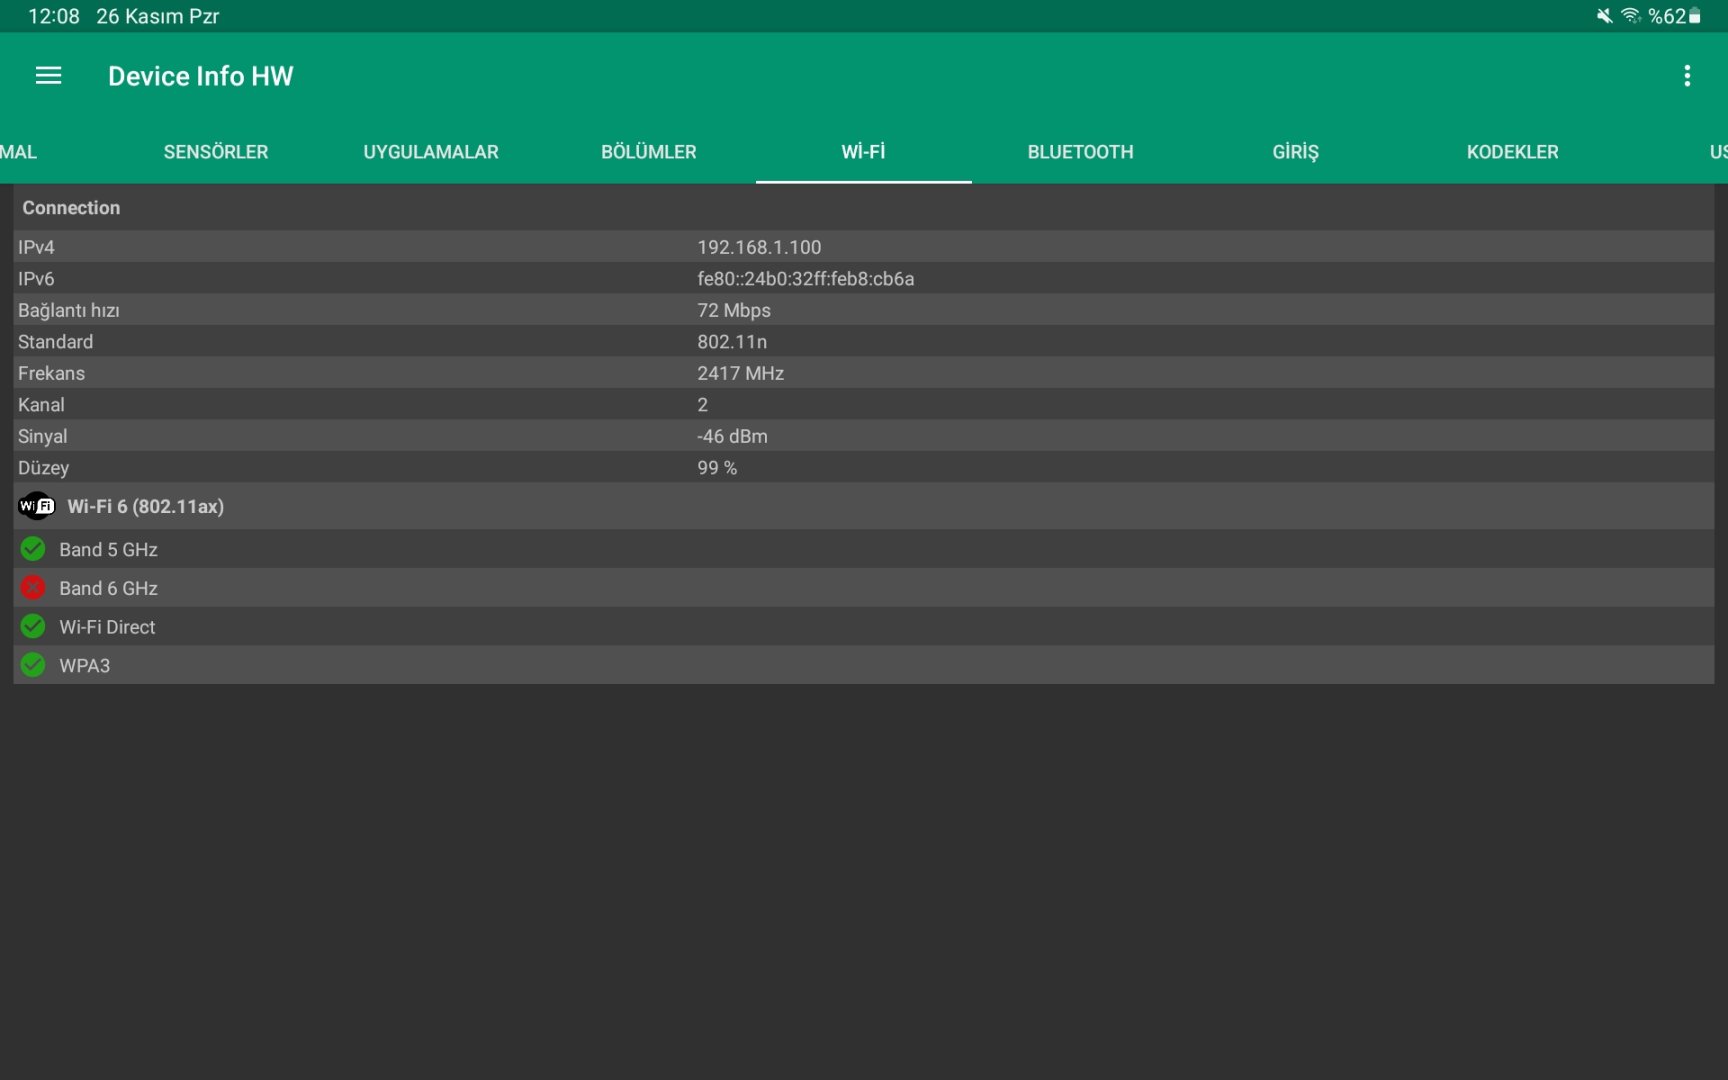The height and width of the screenshot is (1080, 1728).
Task: Tap the green check beside WPA3
Action: tap(33, 665)
